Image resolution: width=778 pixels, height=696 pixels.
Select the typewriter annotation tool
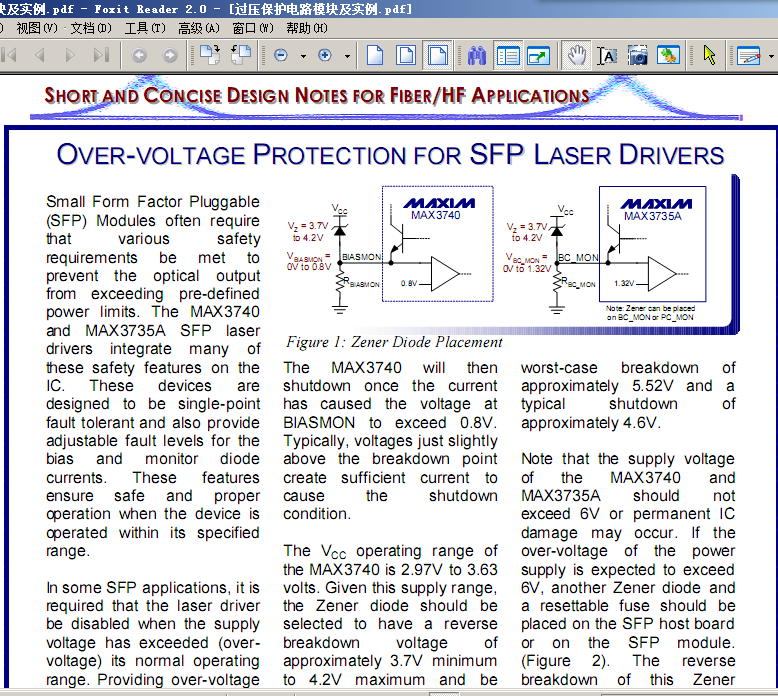tap(749, 56)
